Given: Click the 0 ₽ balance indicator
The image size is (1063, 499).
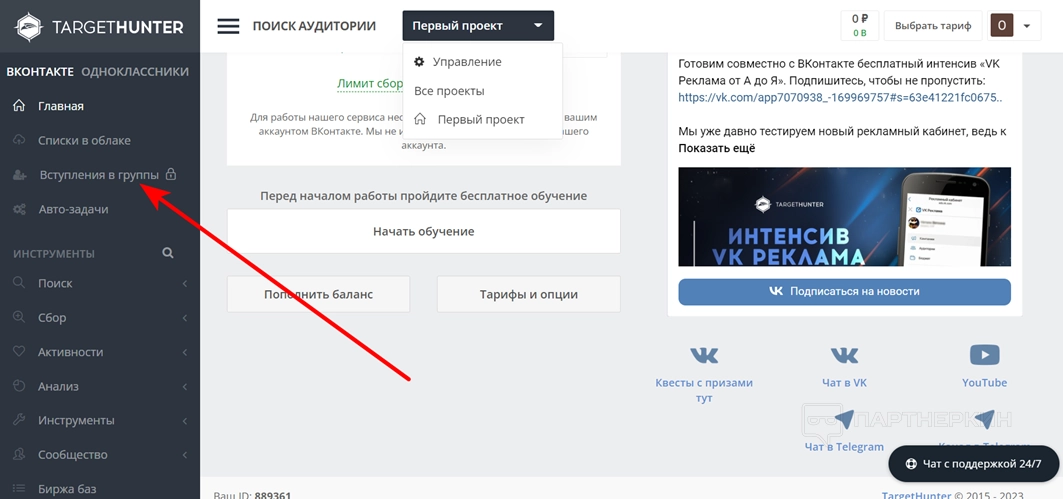Looking at the screenshot, I should point(860,26).
